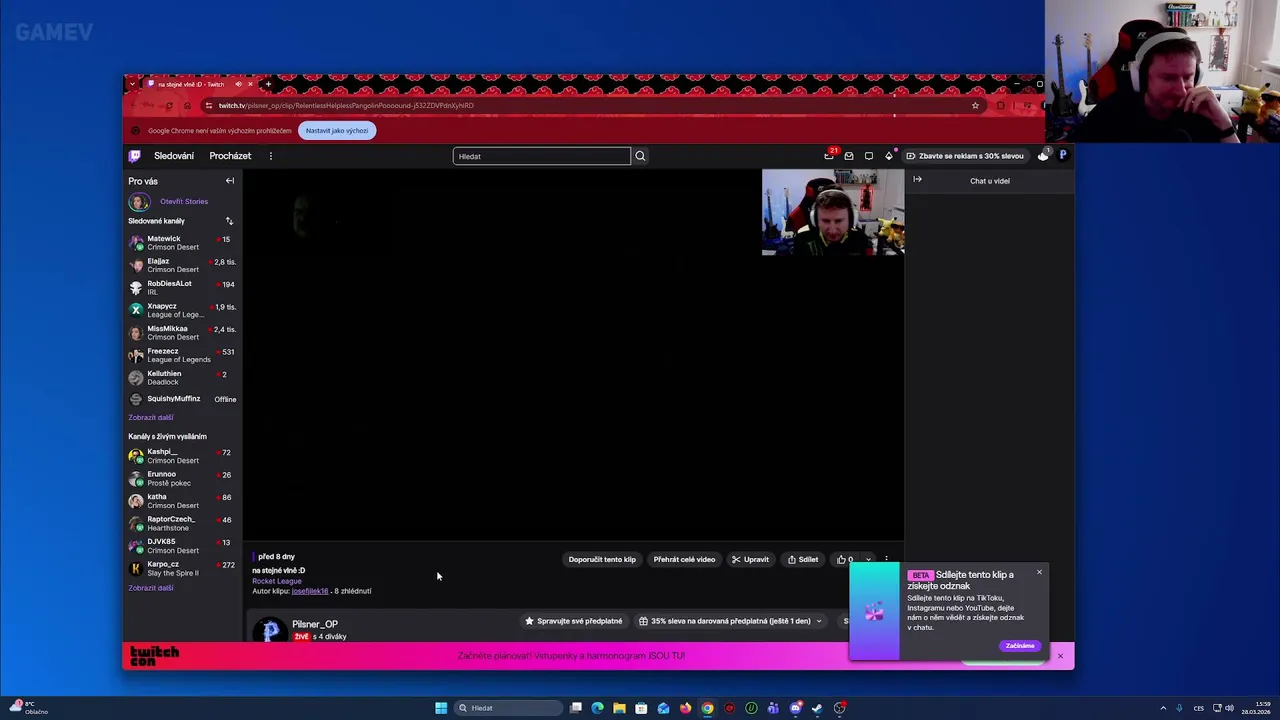Click Přehrát celé video button
The image size is (1280, 720).
684,560
